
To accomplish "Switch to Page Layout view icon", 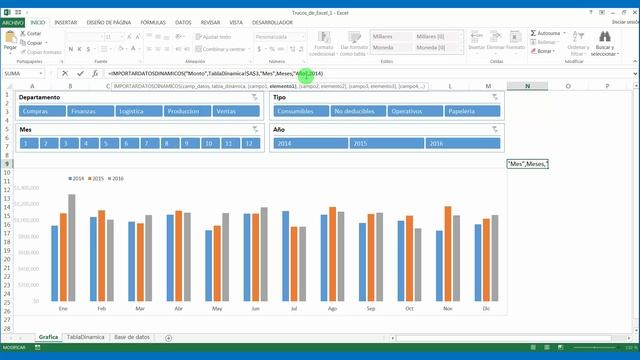I will pyautogui.click(x=547, y=347).
